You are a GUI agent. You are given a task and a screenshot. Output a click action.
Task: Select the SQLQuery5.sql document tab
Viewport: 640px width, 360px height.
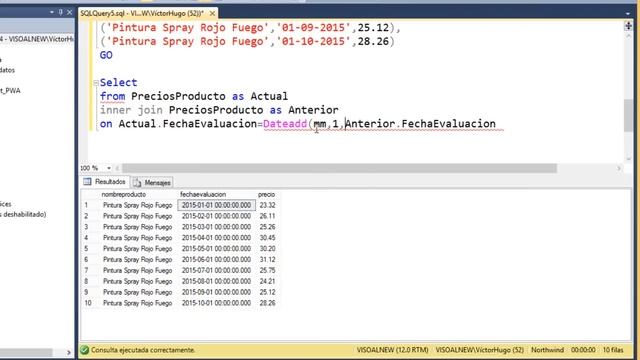[x=142, y=13]
